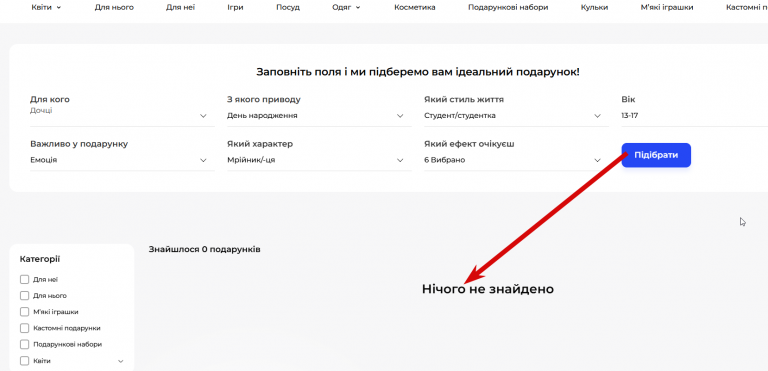Image resolution: width=768 pixels, height=371 pixels.
Task: Open the З якого приводу dropdown
Action: tap(319, 116)
